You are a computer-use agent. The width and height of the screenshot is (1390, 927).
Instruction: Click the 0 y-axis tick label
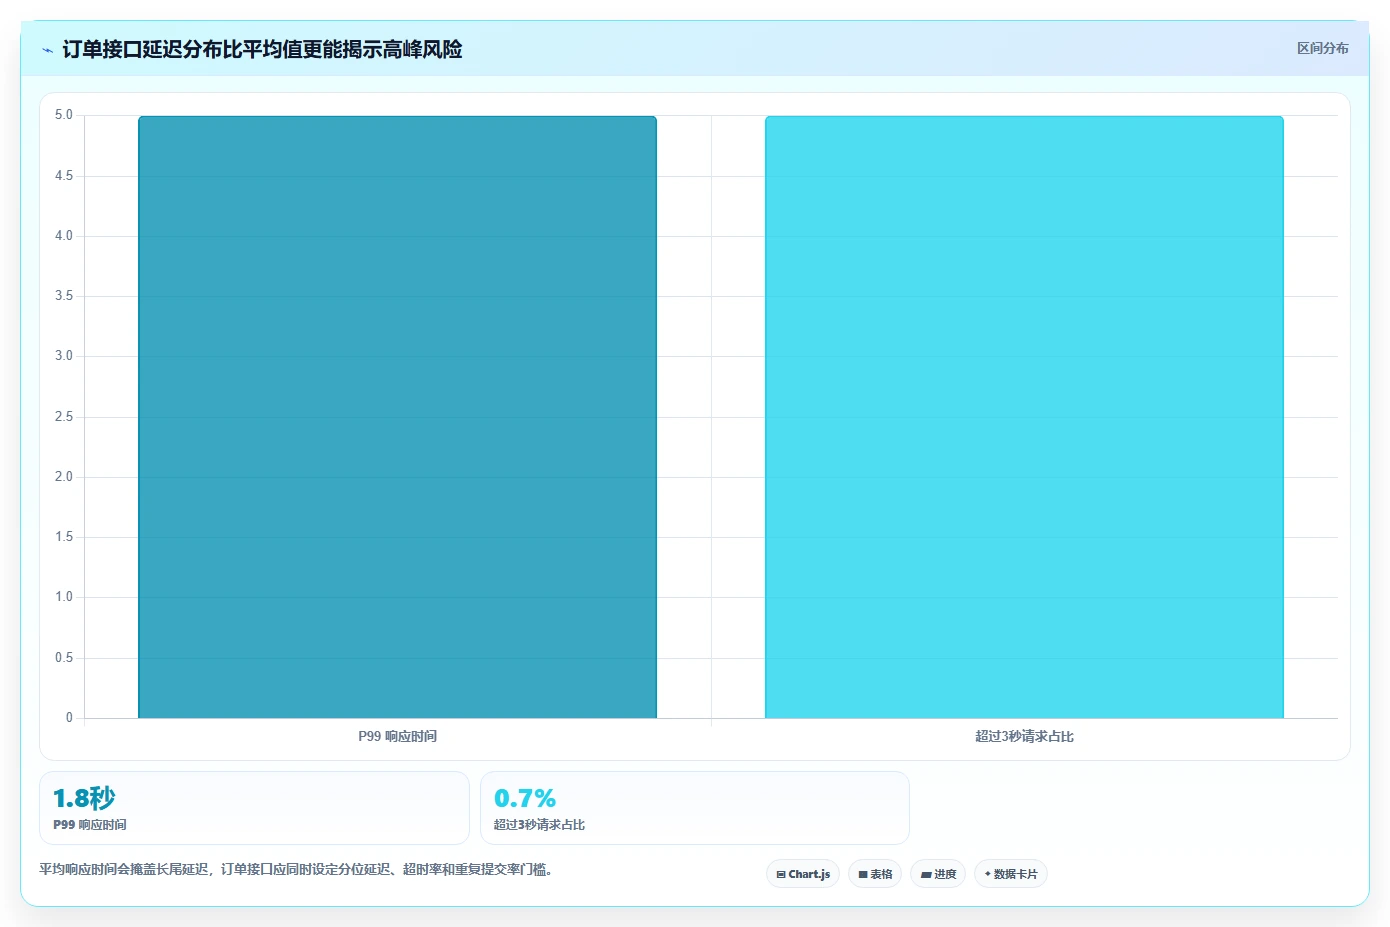pyautogui.click(x=69, y=717)
